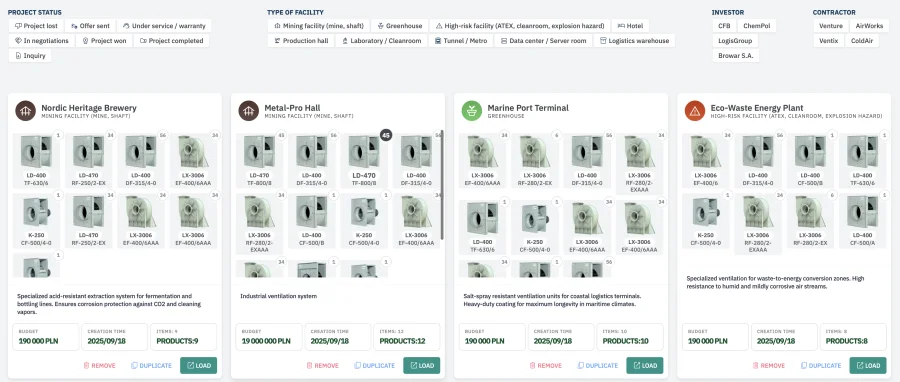
Task: Choose the Tunnel / Metro filter
Action: [x=461, y=41]
